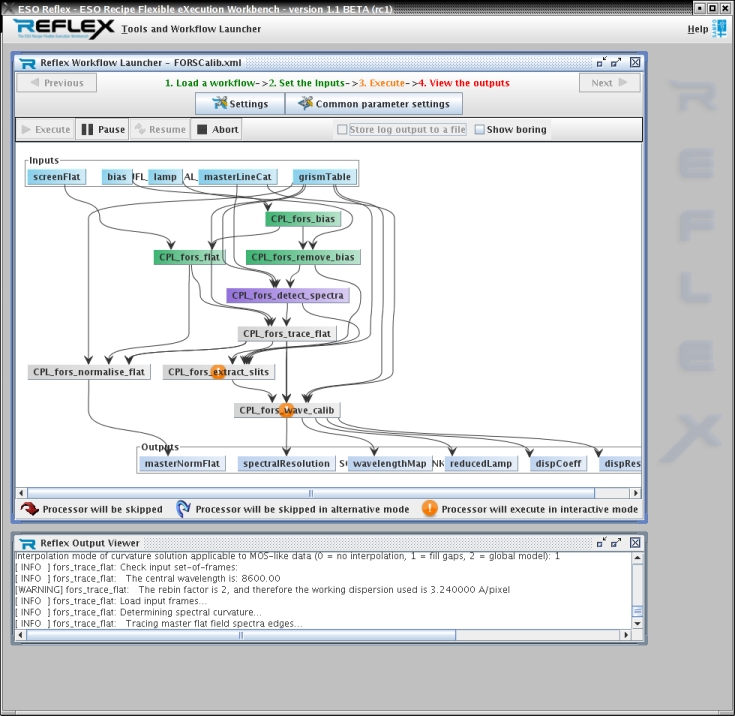Abort the workflow execution
Image resolution: width=735 pixels, height=716 pixels.
tap(217, 130)
